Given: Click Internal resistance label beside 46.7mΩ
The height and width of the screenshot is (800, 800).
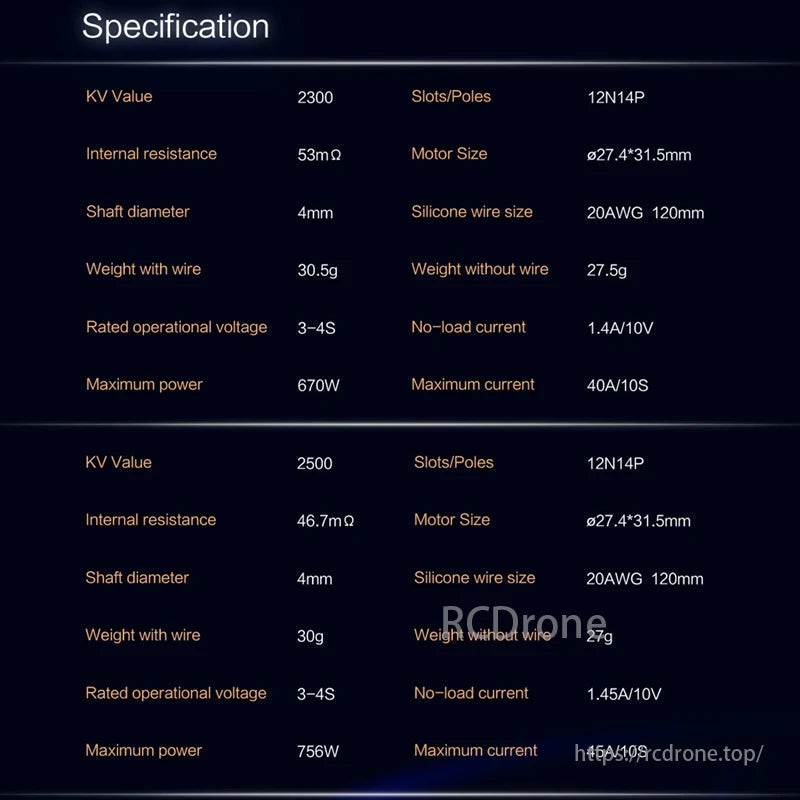Looking at the screenshot, I should [150, 520].
